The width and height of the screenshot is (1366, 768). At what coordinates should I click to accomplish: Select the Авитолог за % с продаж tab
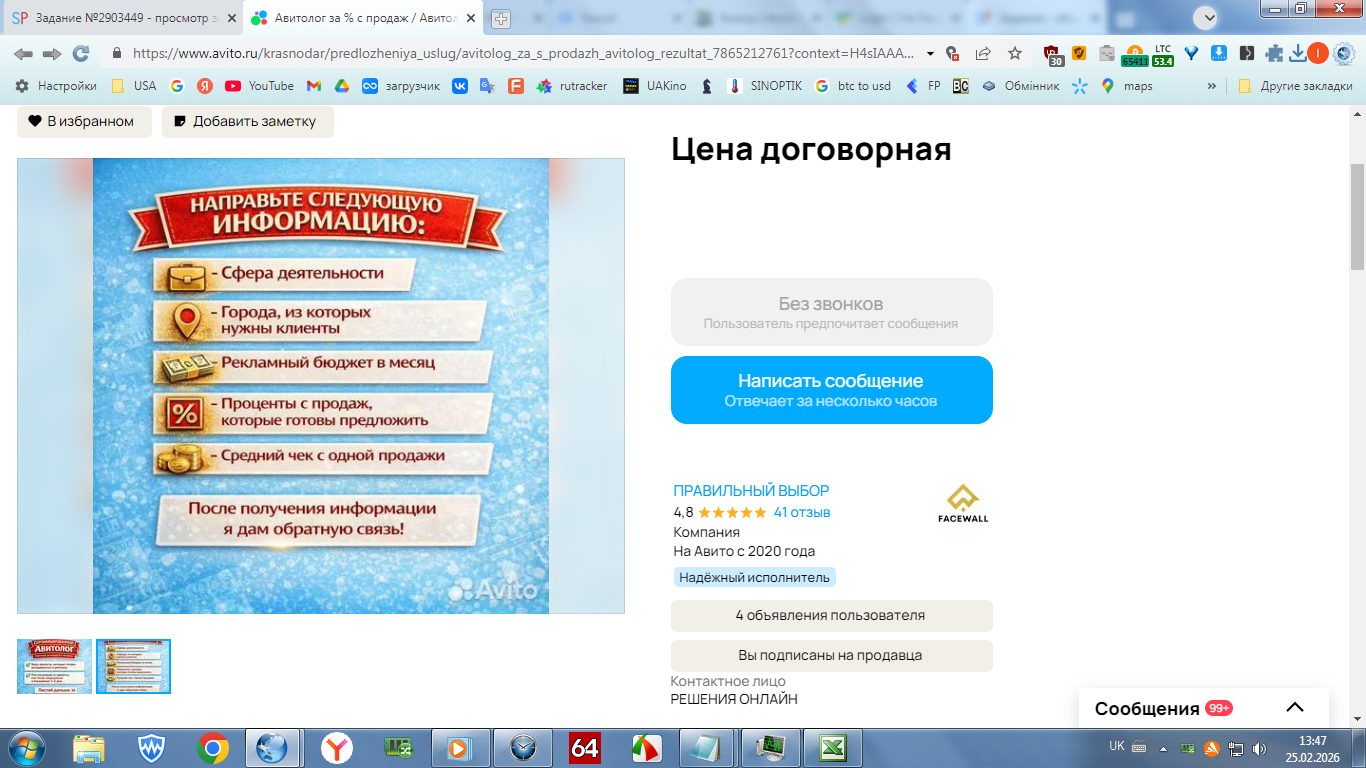(x=364, y=18)
